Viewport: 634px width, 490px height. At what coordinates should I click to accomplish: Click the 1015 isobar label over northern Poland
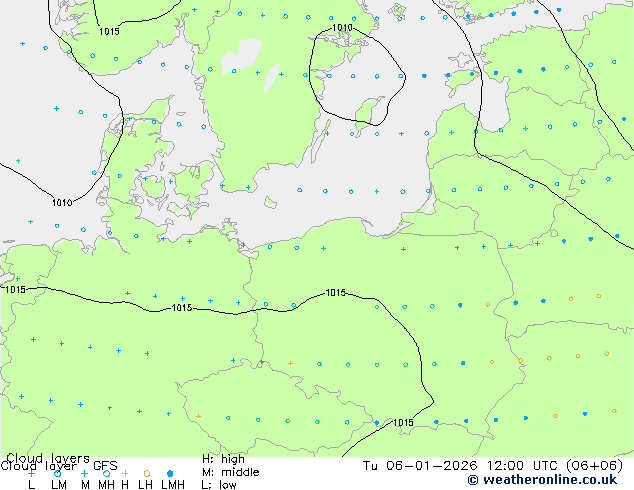336,293
